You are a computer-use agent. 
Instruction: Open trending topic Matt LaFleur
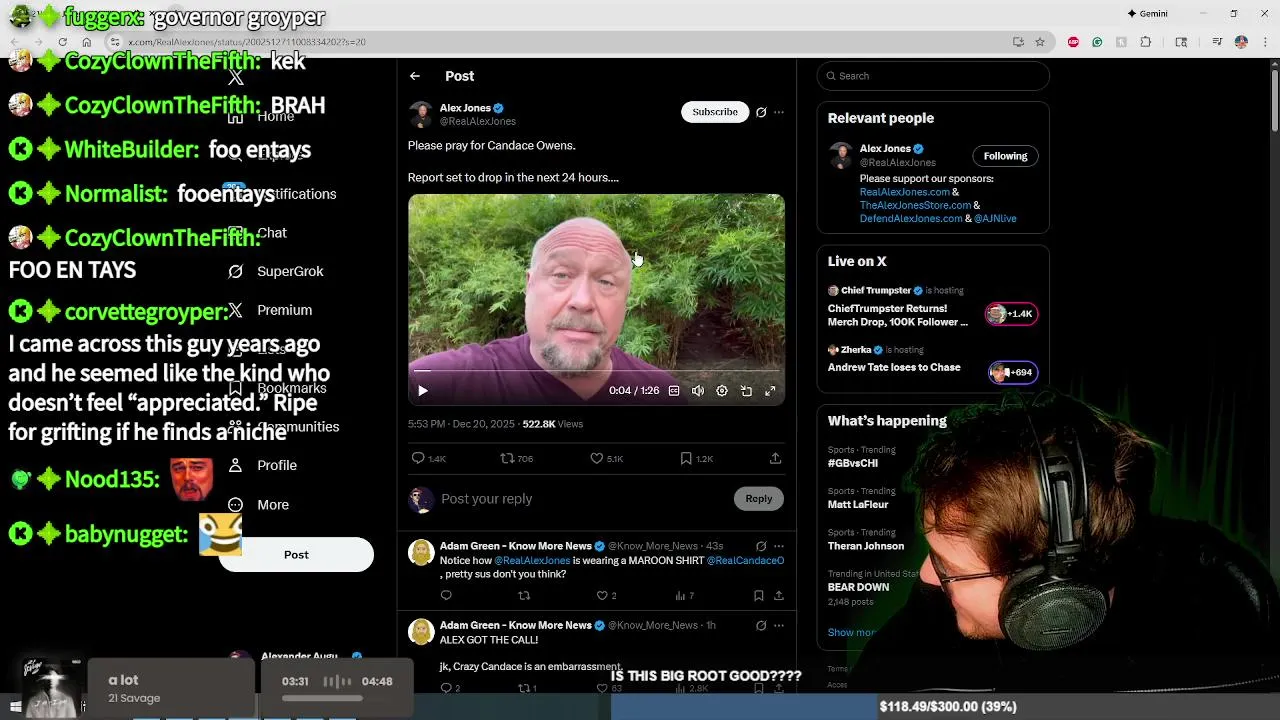click(x=858, y=505)
